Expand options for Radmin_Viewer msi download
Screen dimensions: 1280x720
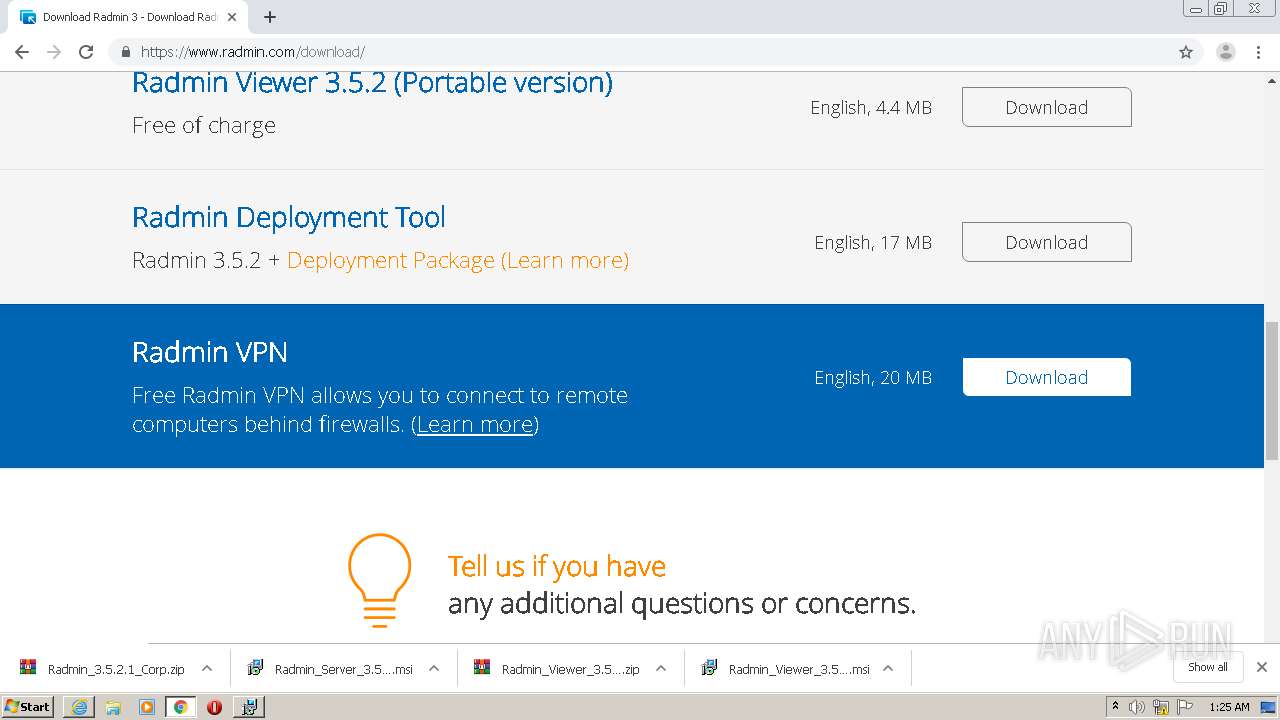click(x=888, y=668)
